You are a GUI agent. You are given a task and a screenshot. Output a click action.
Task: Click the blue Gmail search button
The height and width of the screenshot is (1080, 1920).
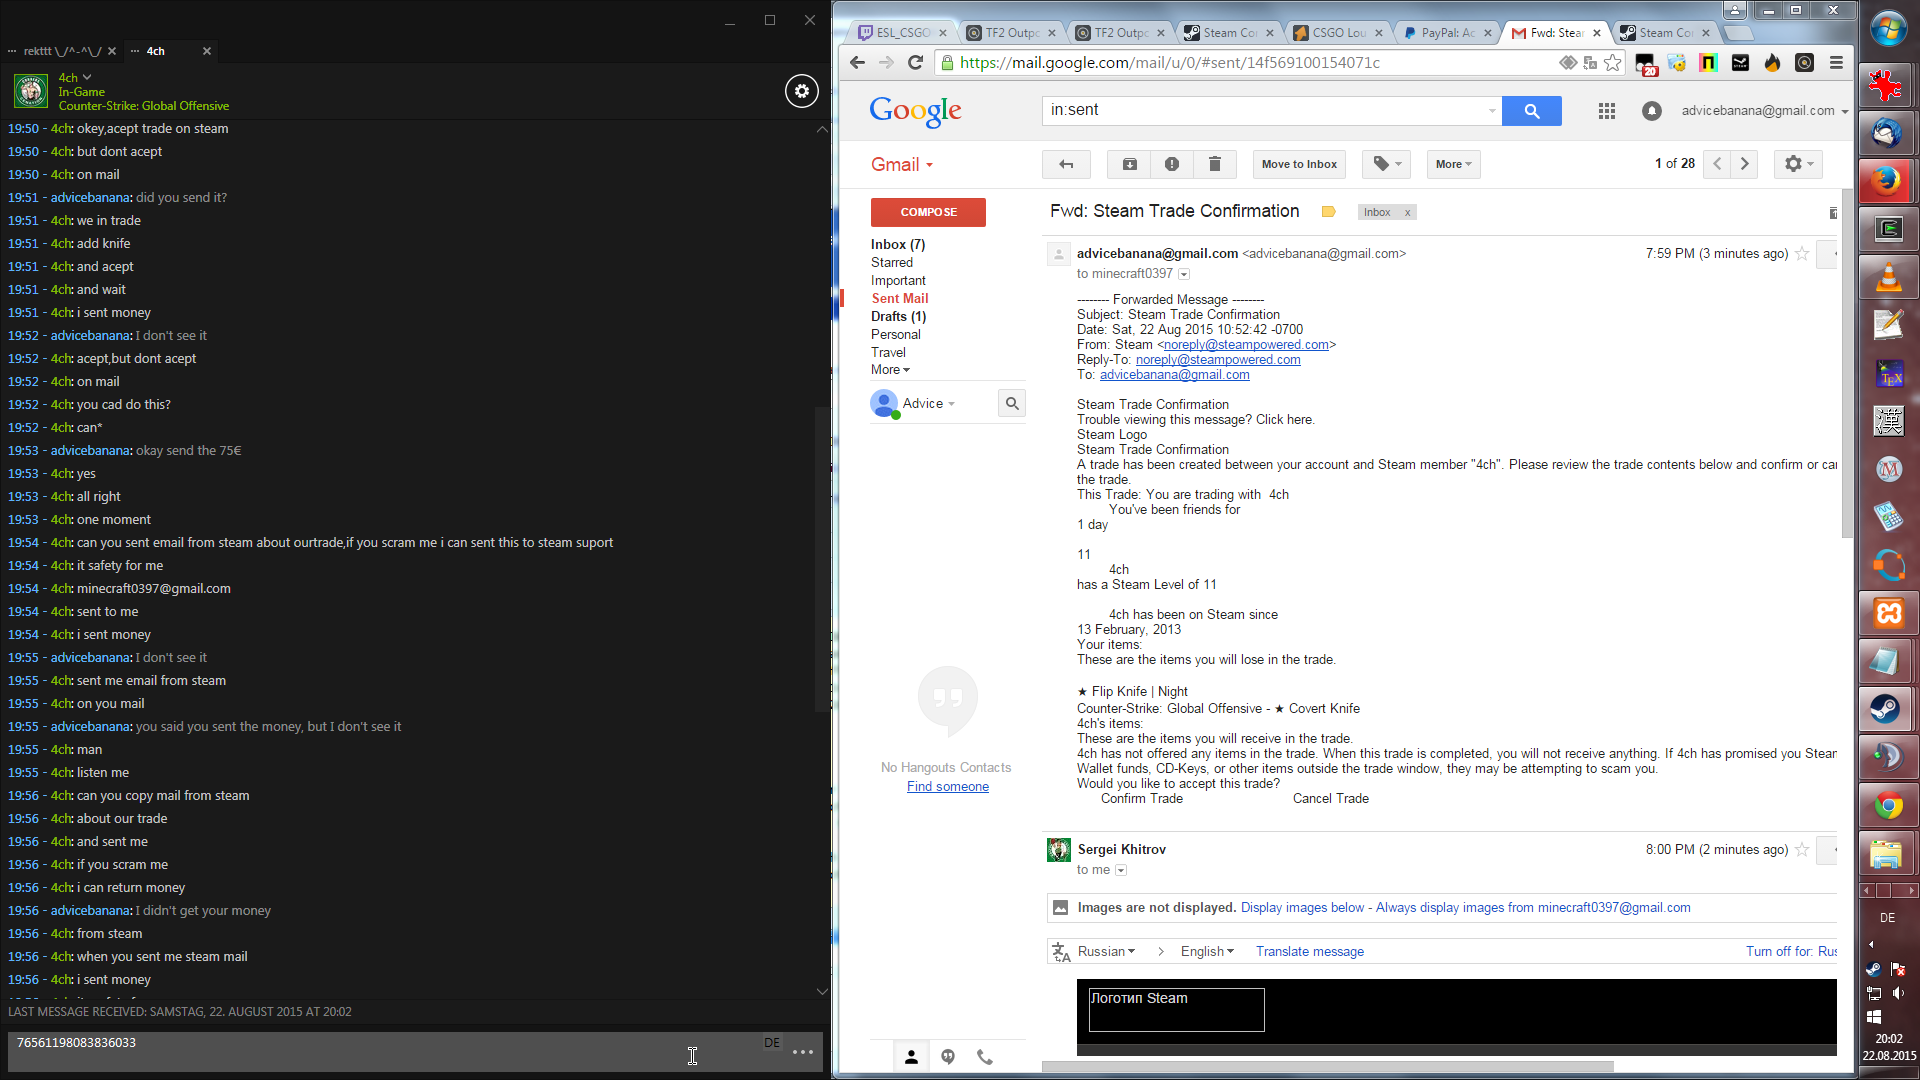coord(1531,111)
